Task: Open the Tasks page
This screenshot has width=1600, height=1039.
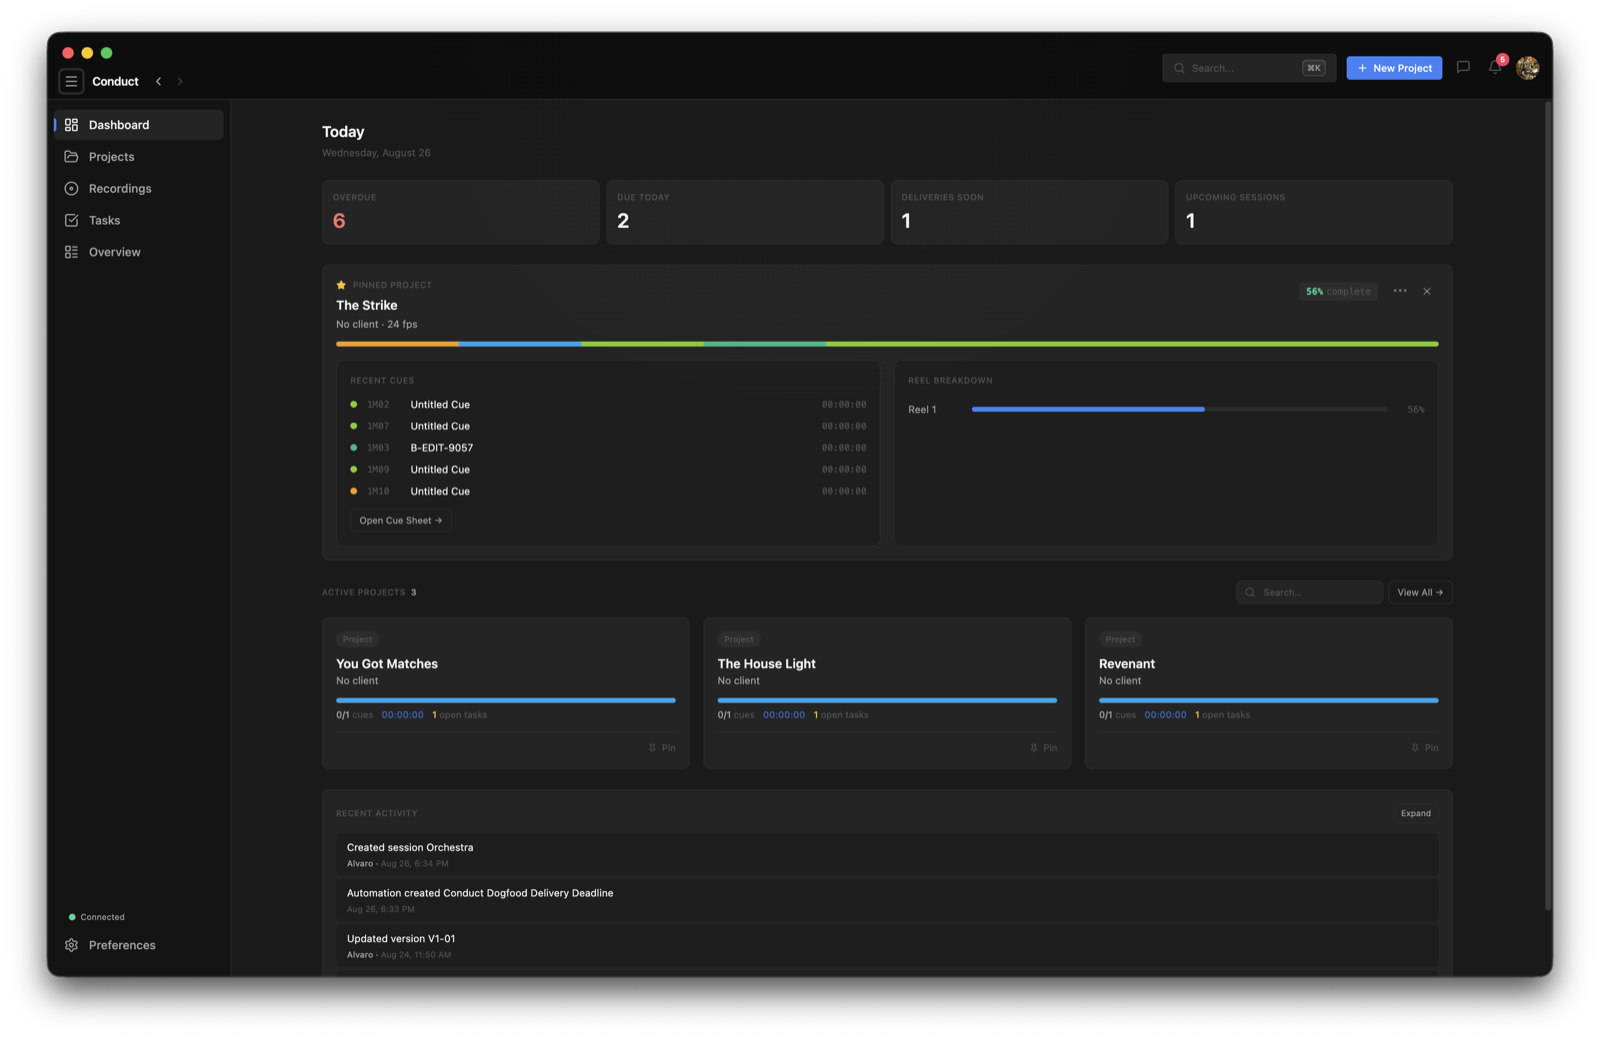Action: pyautogui.click(x=139, y=220)
